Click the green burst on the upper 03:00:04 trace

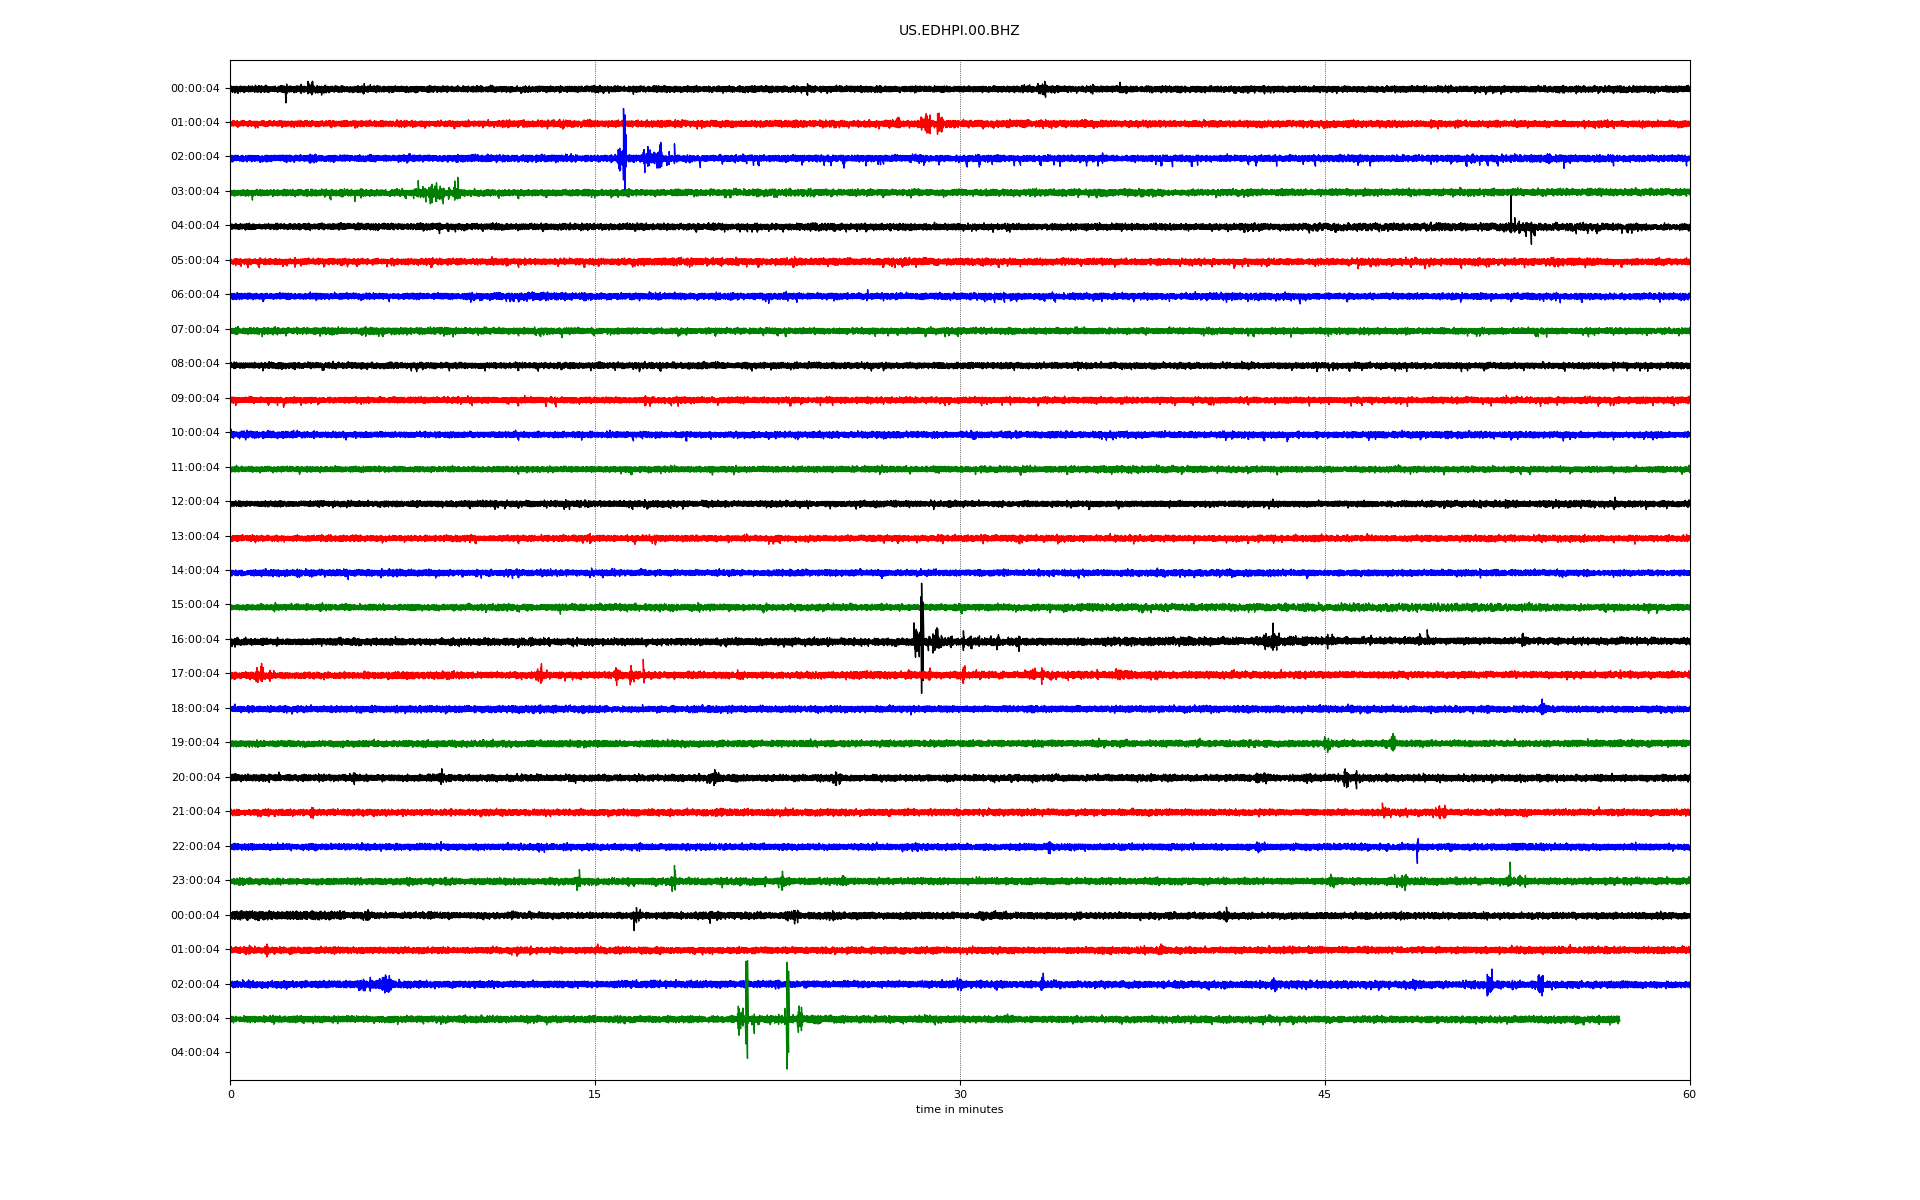[437, 191]
